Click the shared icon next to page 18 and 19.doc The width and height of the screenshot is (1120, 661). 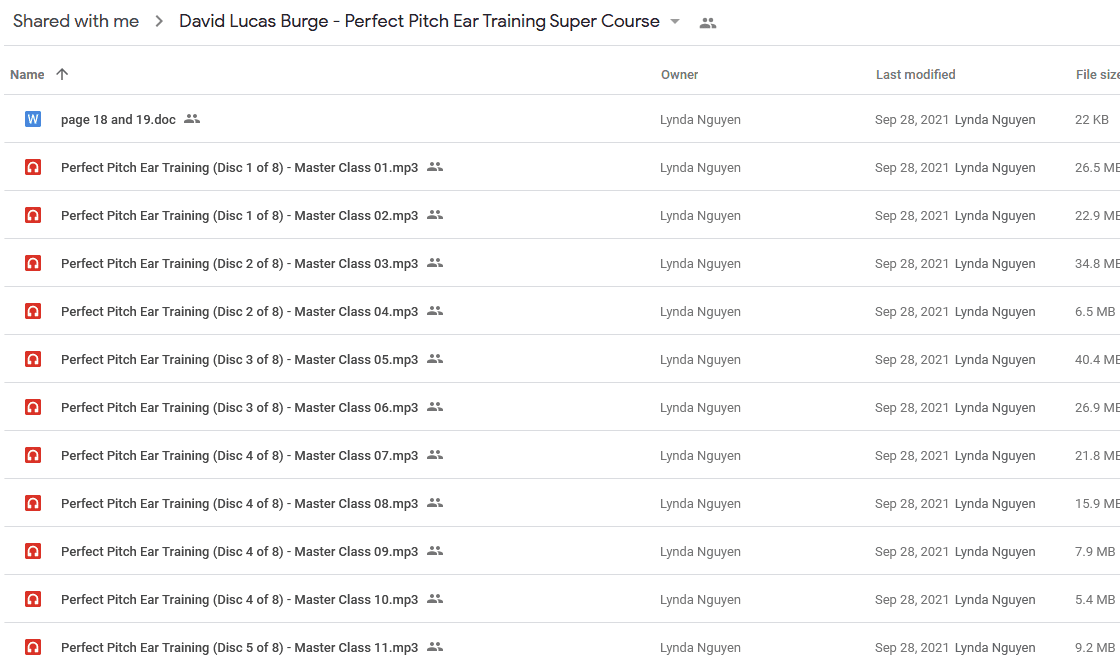192,119
